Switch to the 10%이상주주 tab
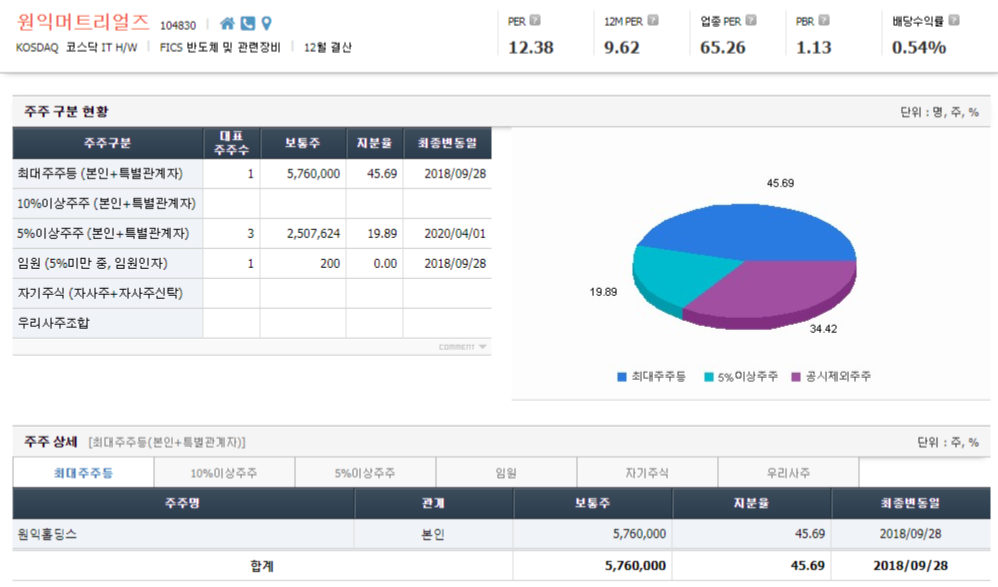This screenshot has height=587, width=998. (x=224, y=472)
